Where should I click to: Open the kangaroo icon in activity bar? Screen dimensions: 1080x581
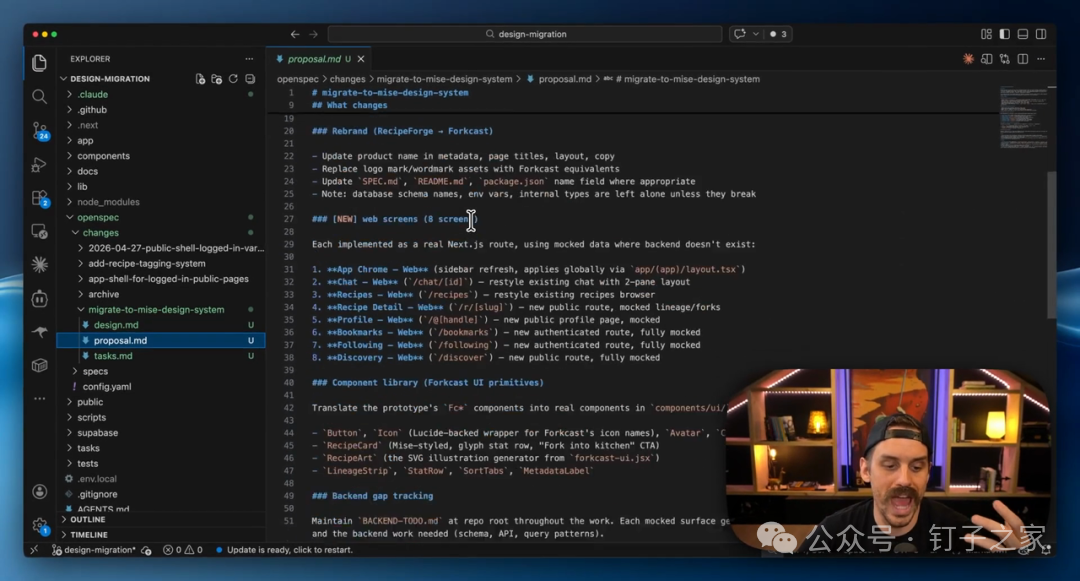(39, 332)
